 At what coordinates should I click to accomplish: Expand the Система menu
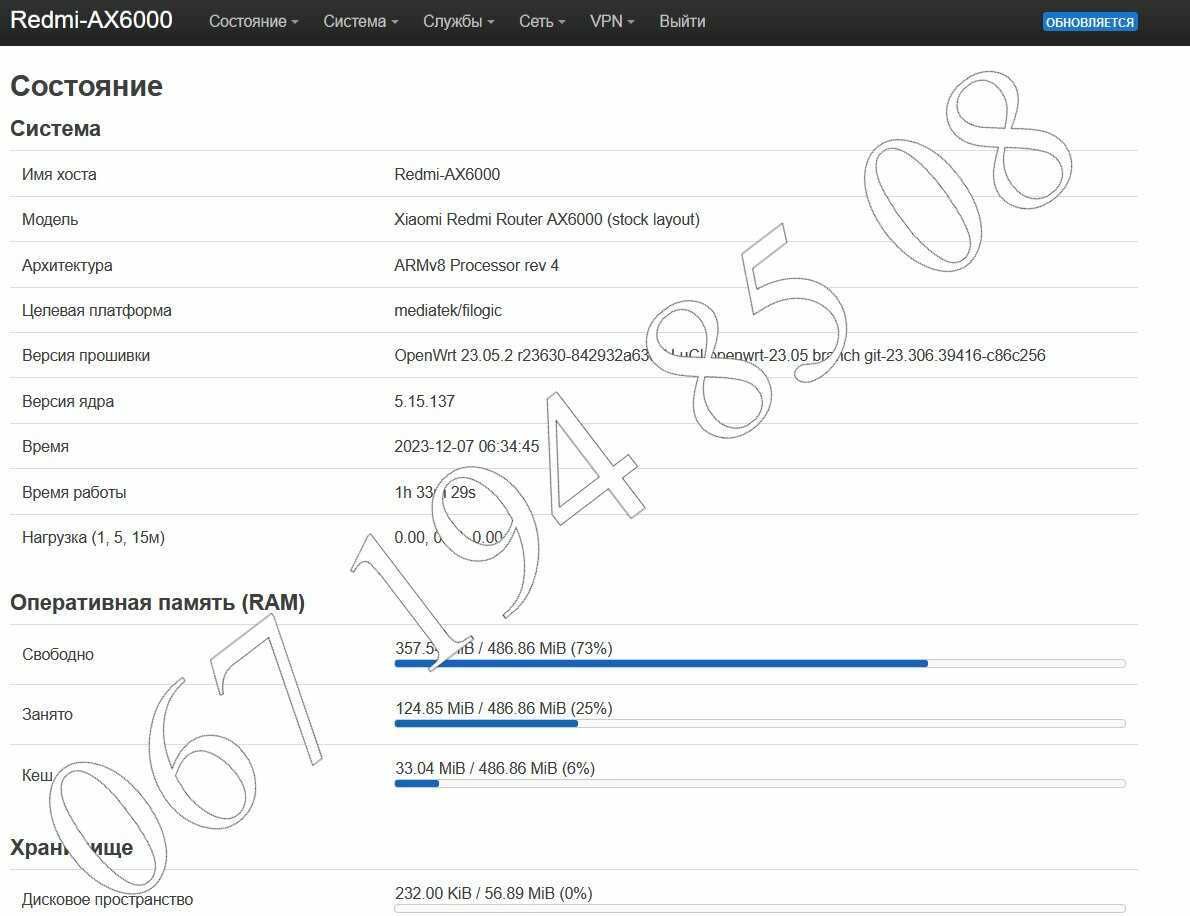360,21
